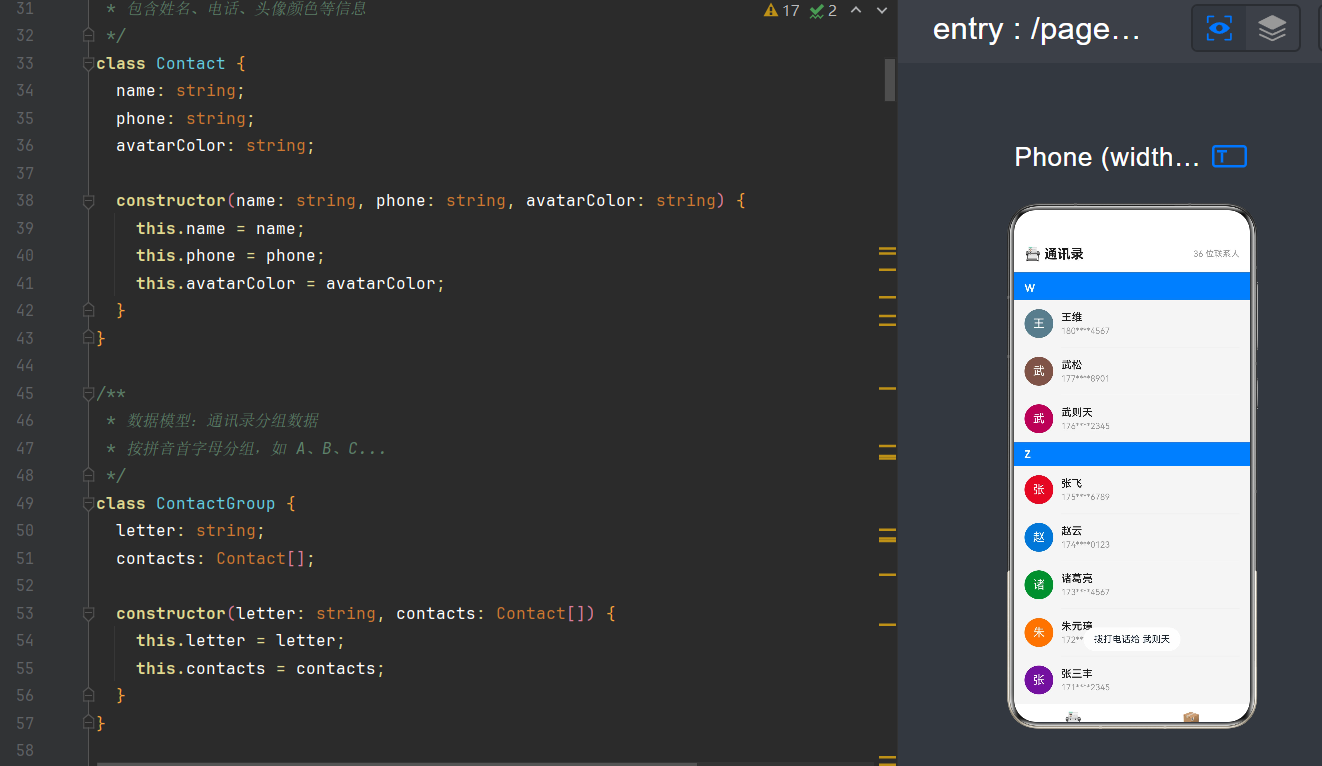
Task: Click the fold end marker on line 42
Action: coord(88,311)
